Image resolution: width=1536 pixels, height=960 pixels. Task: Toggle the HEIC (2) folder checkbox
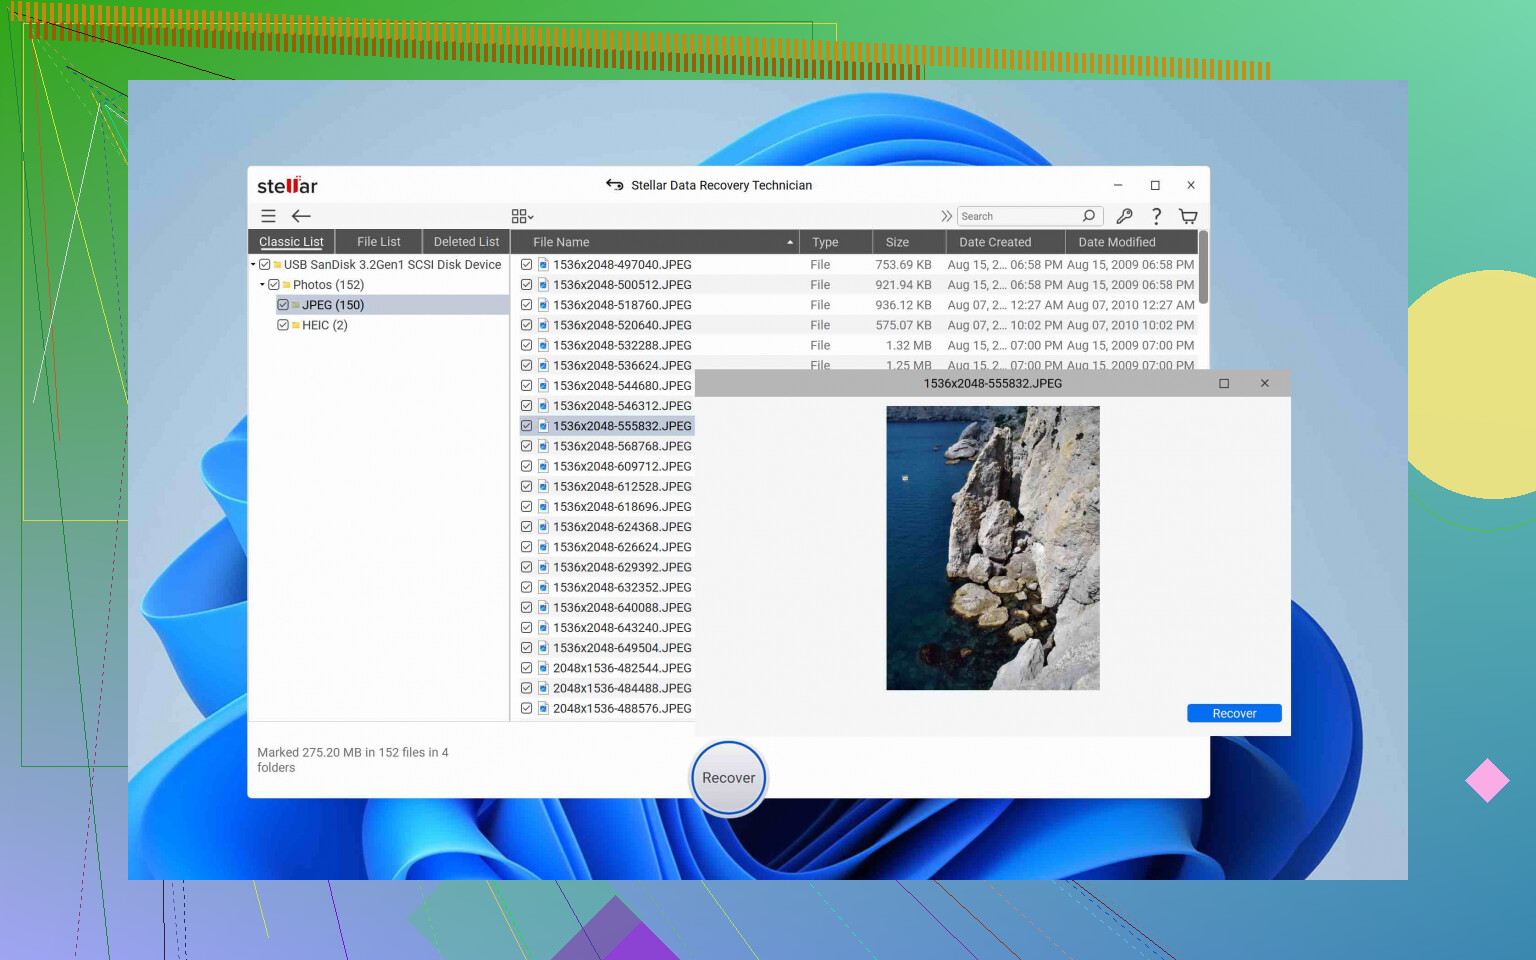coord(283,325)
